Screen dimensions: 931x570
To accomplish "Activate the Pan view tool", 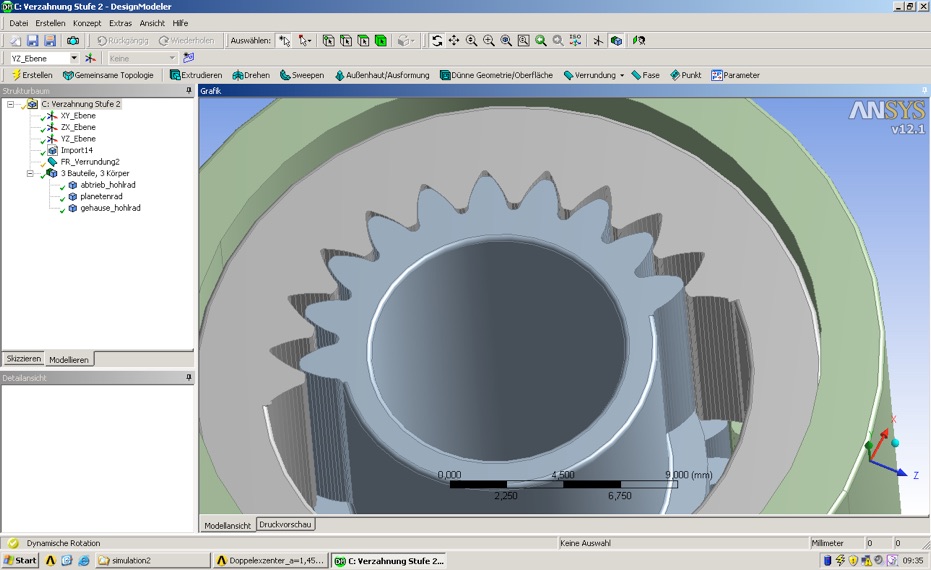I will point(454,40).
